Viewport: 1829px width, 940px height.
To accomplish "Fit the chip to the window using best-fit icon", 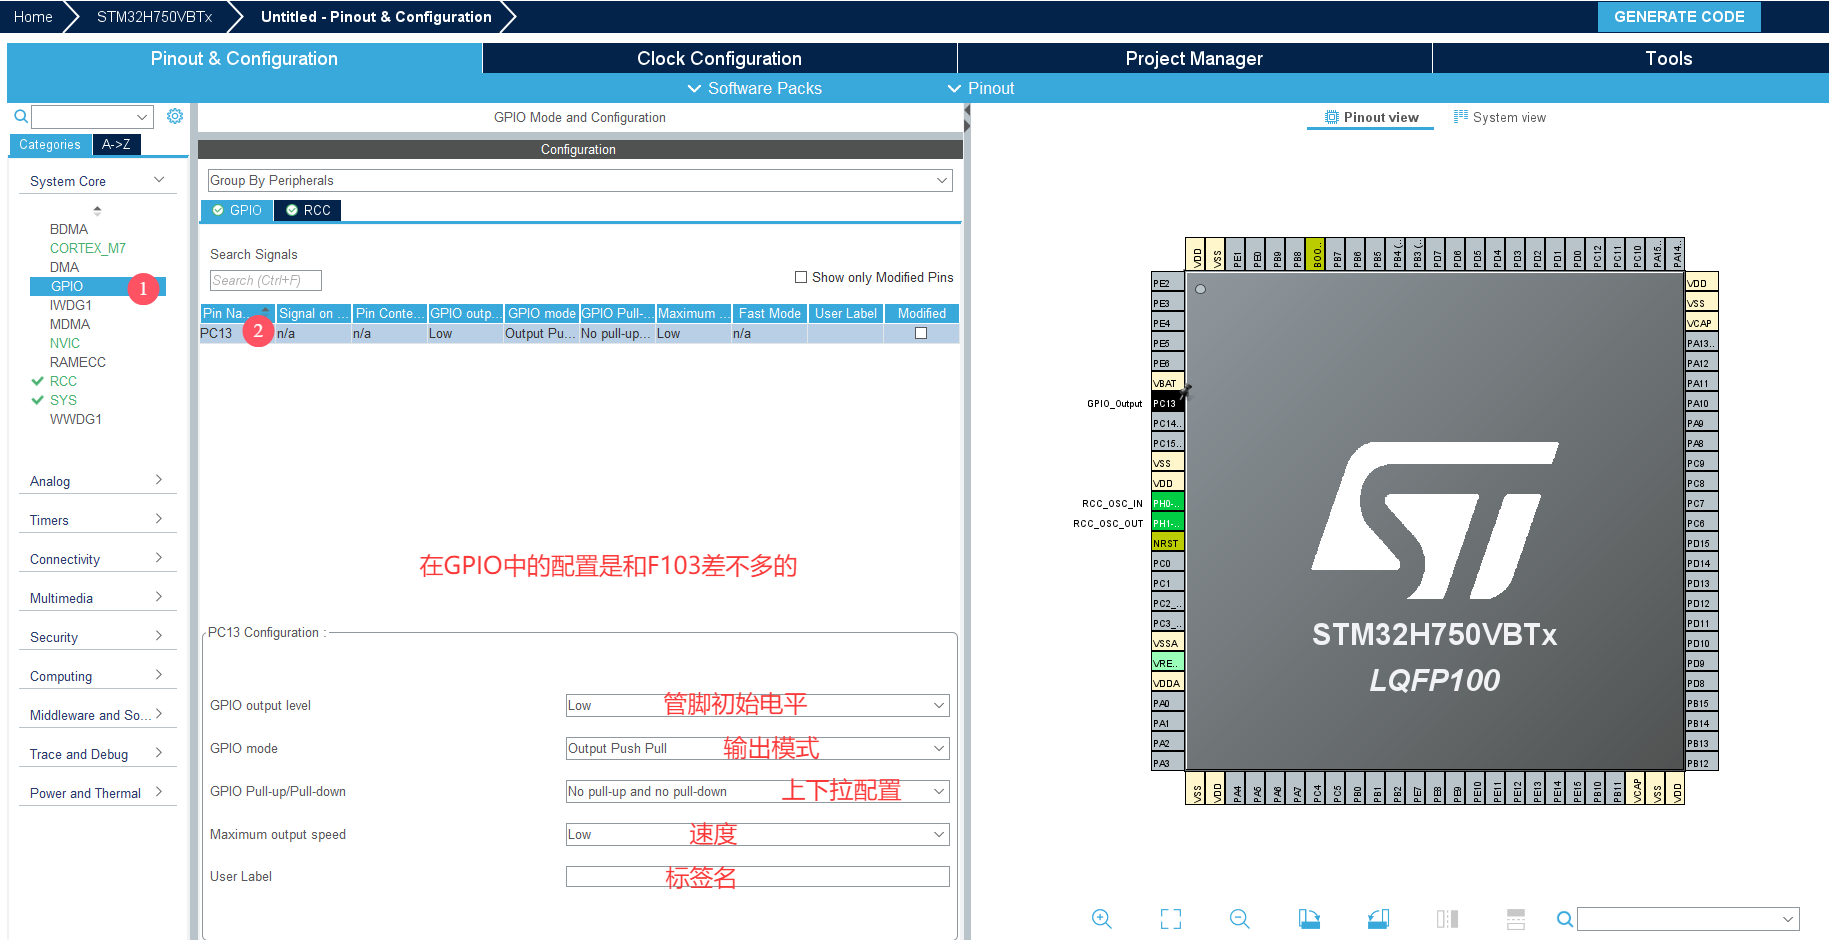I will coord(1171,918).
